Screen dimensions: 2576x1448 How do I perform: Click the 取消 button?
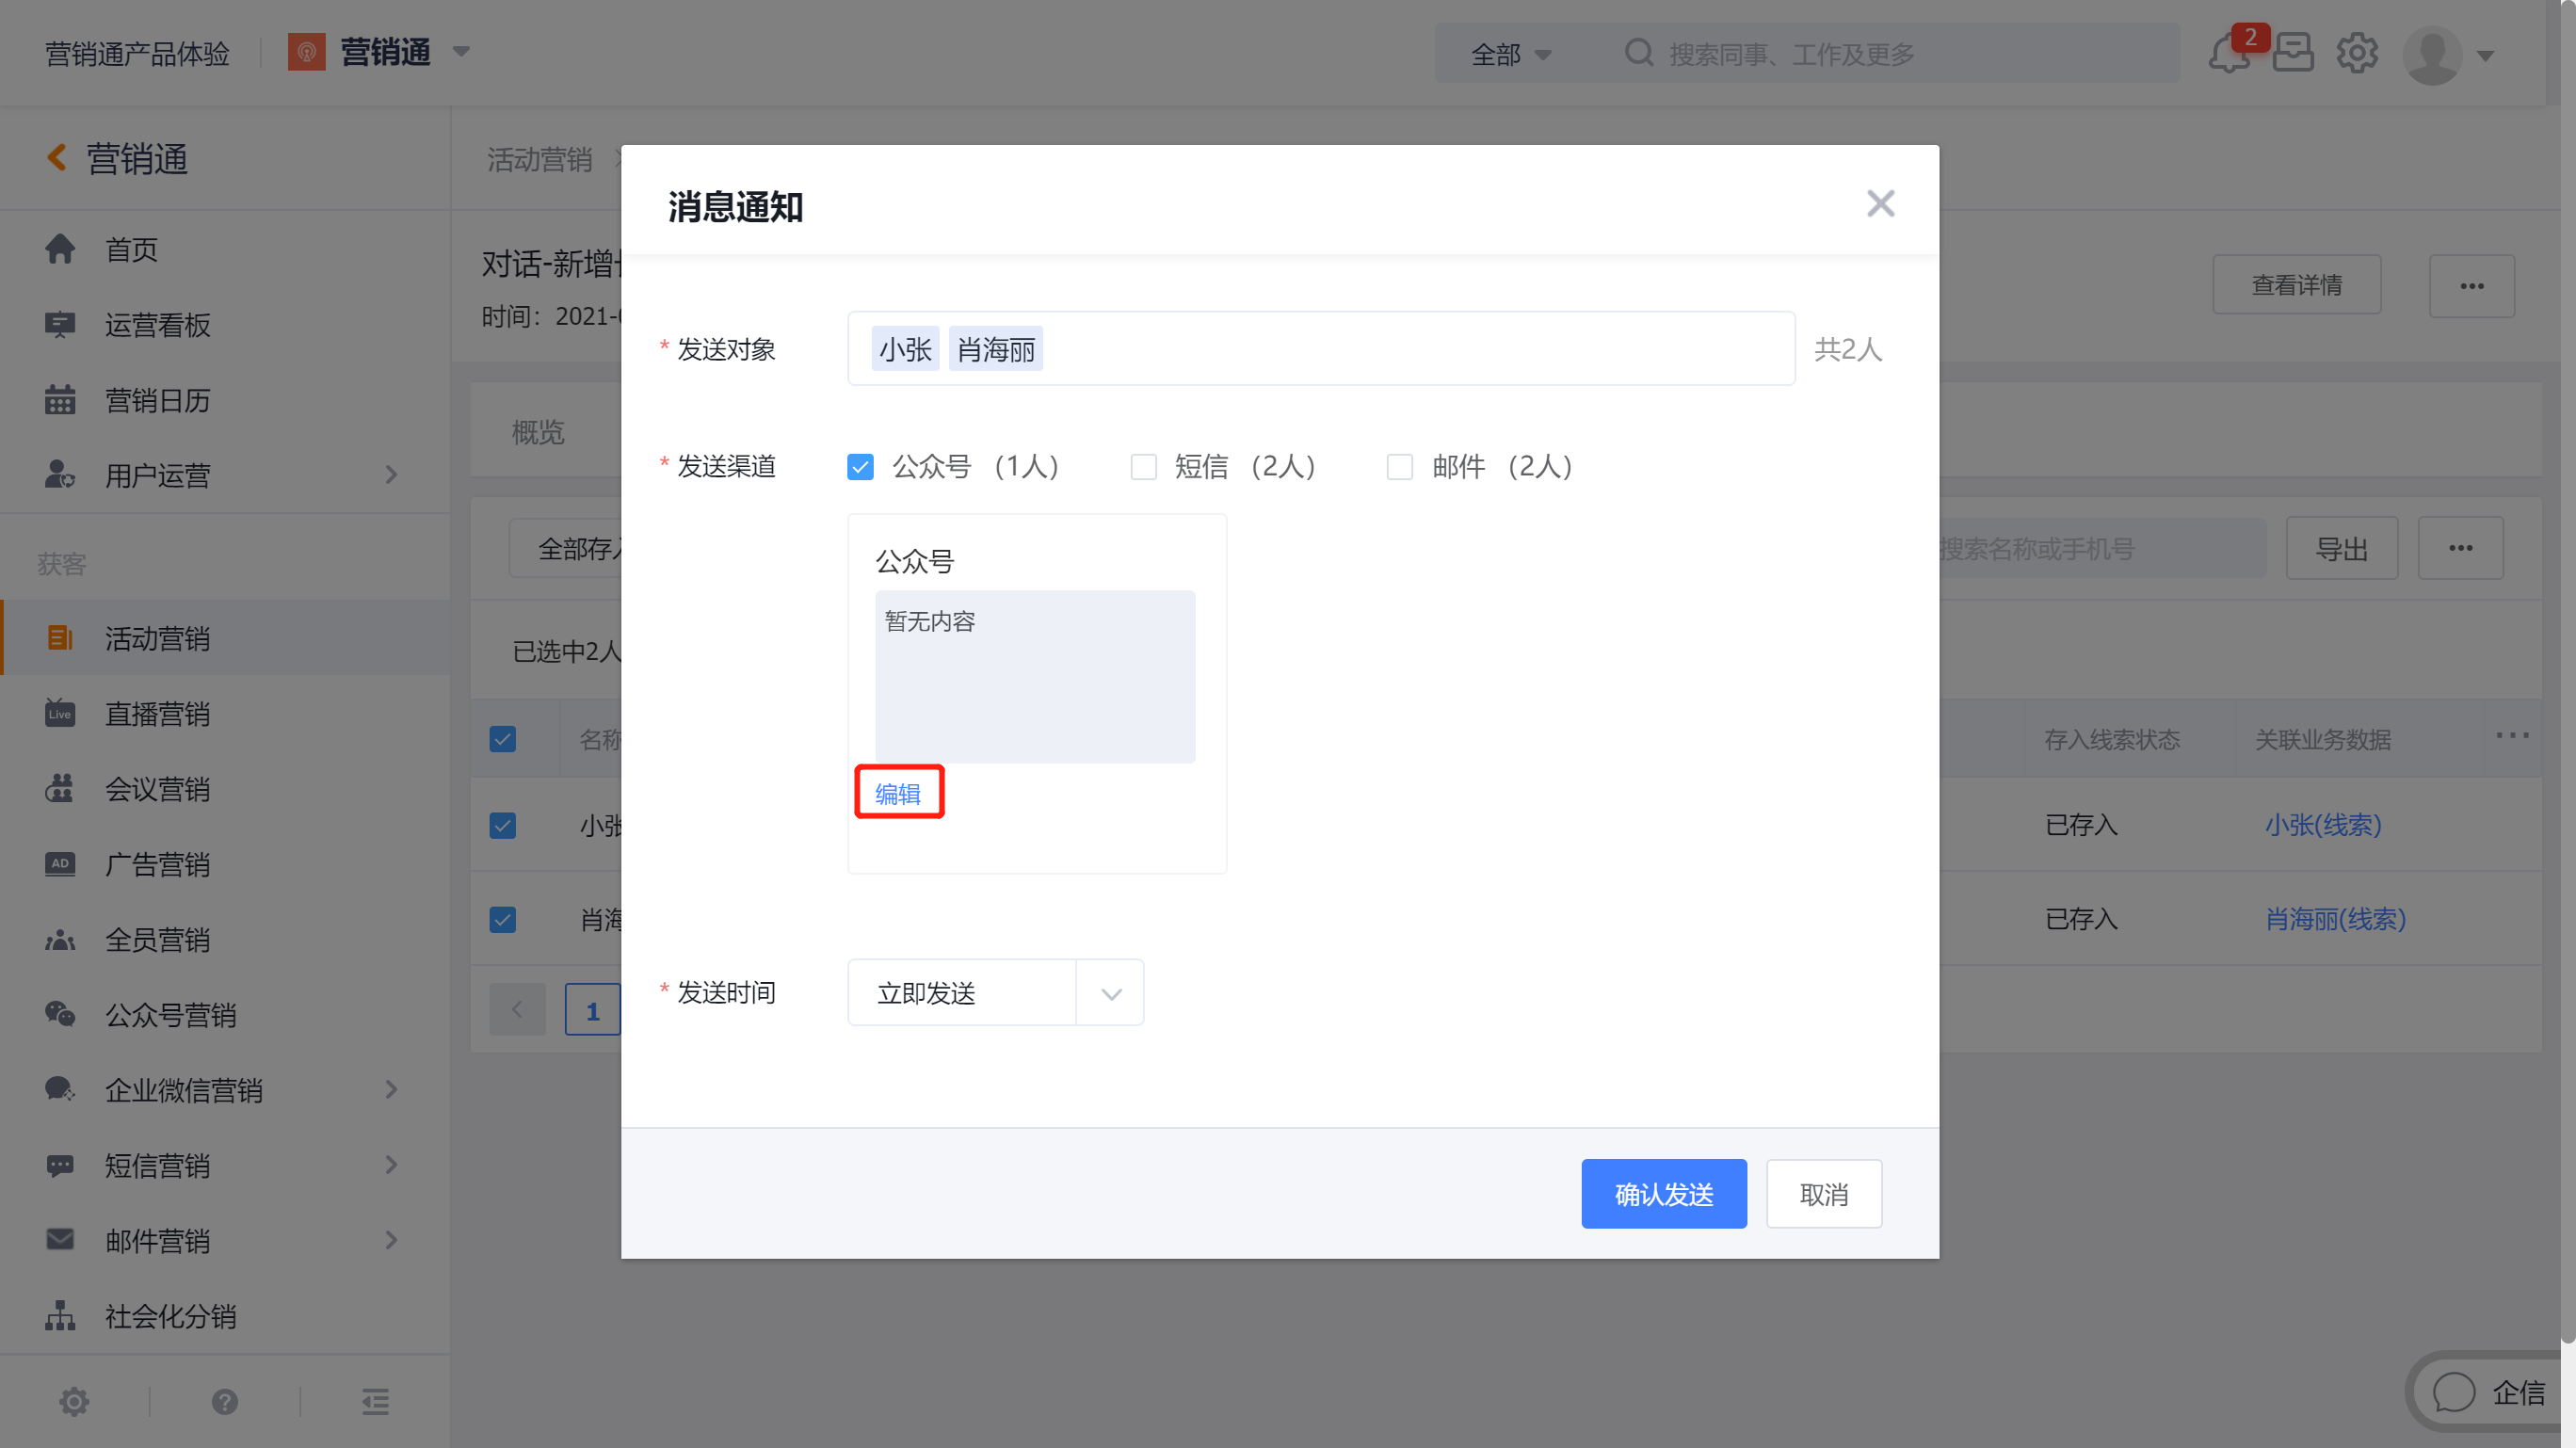tap(1824, 1194)
